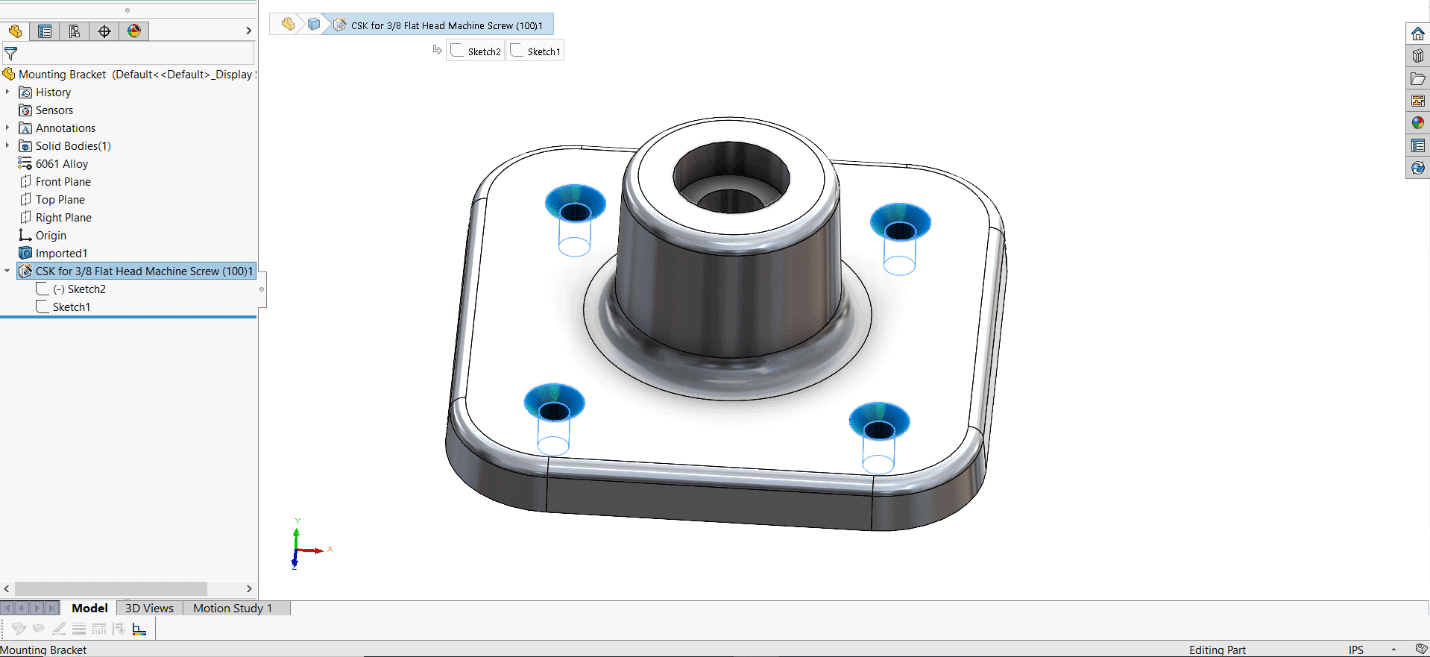Image resolution: width=1430 pixels, height=657 pixels.
Task: Click Editing Part in the status bar
Action: (x=1217, y=650)
